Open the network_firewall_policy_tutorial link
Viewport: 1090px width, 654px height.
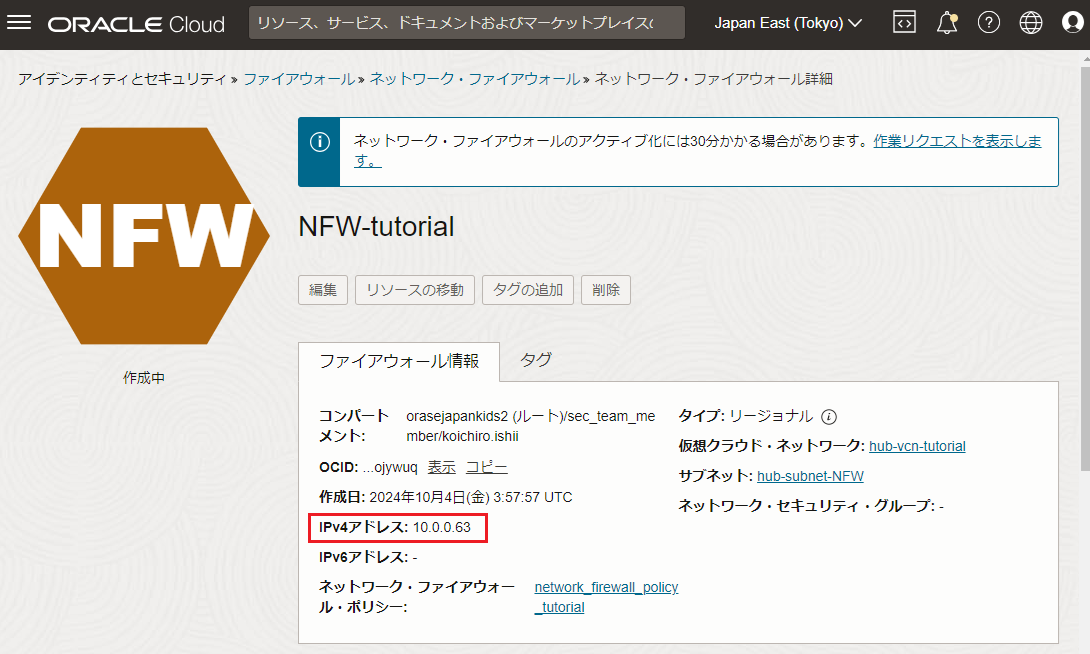click(x=605, y=587)
